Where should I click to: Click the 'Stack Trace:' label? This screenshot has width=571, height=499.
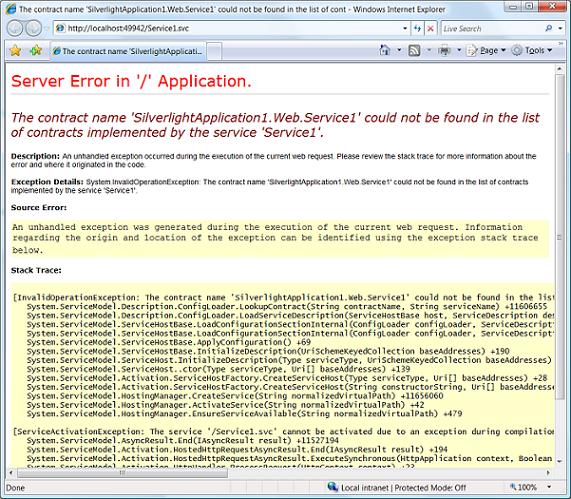click(x=36, y=270)
